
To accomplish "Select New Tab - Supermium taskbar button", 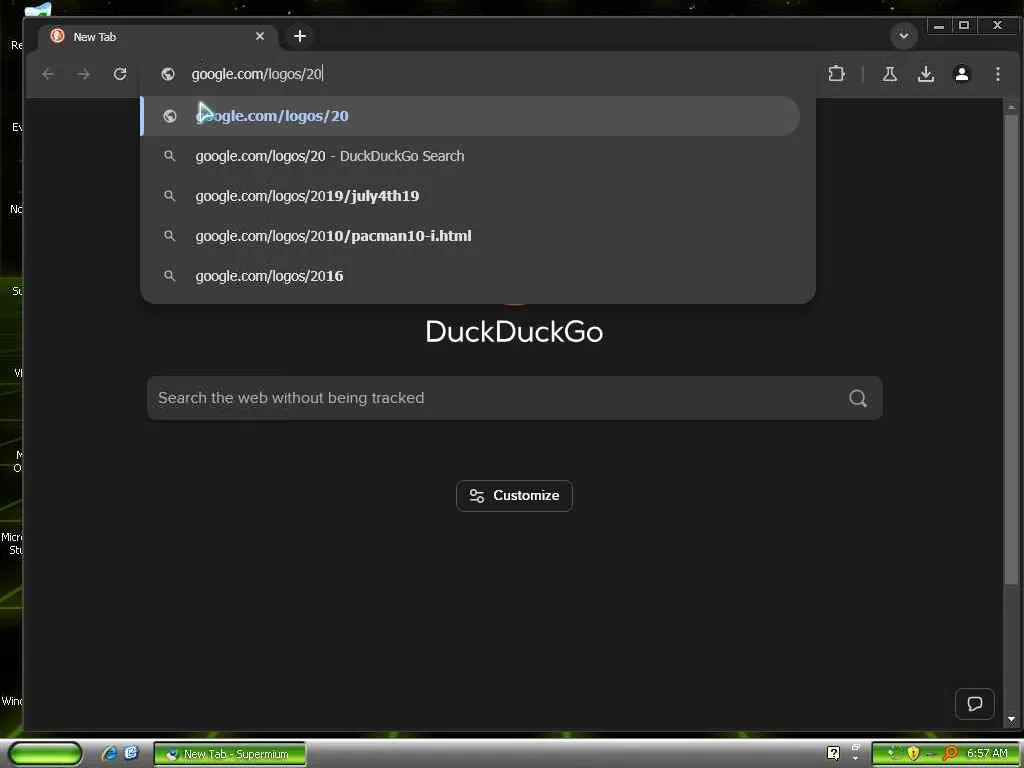I will pos(229,754).
